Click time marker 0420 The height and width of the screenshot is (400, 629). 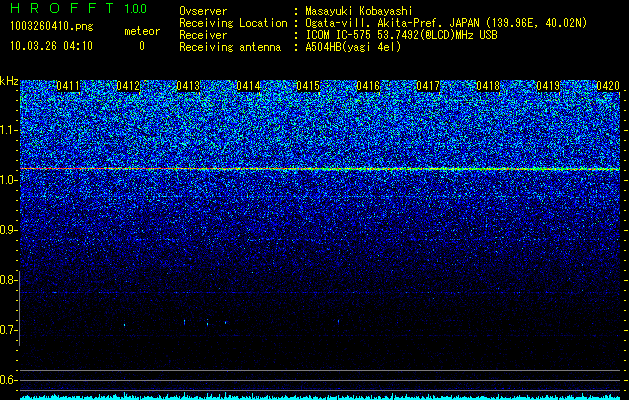(x=608, y=86)
